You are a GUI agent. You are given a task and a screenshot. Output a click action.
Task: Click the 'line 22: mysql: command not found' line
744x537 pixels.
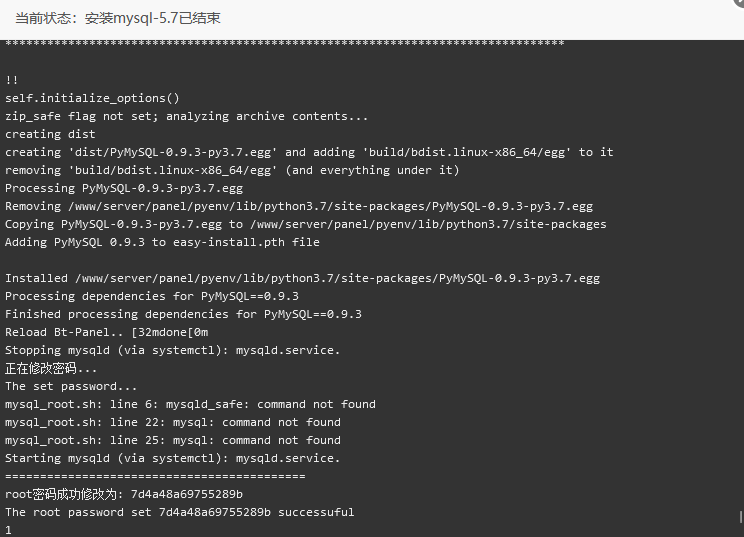[173, 422]
